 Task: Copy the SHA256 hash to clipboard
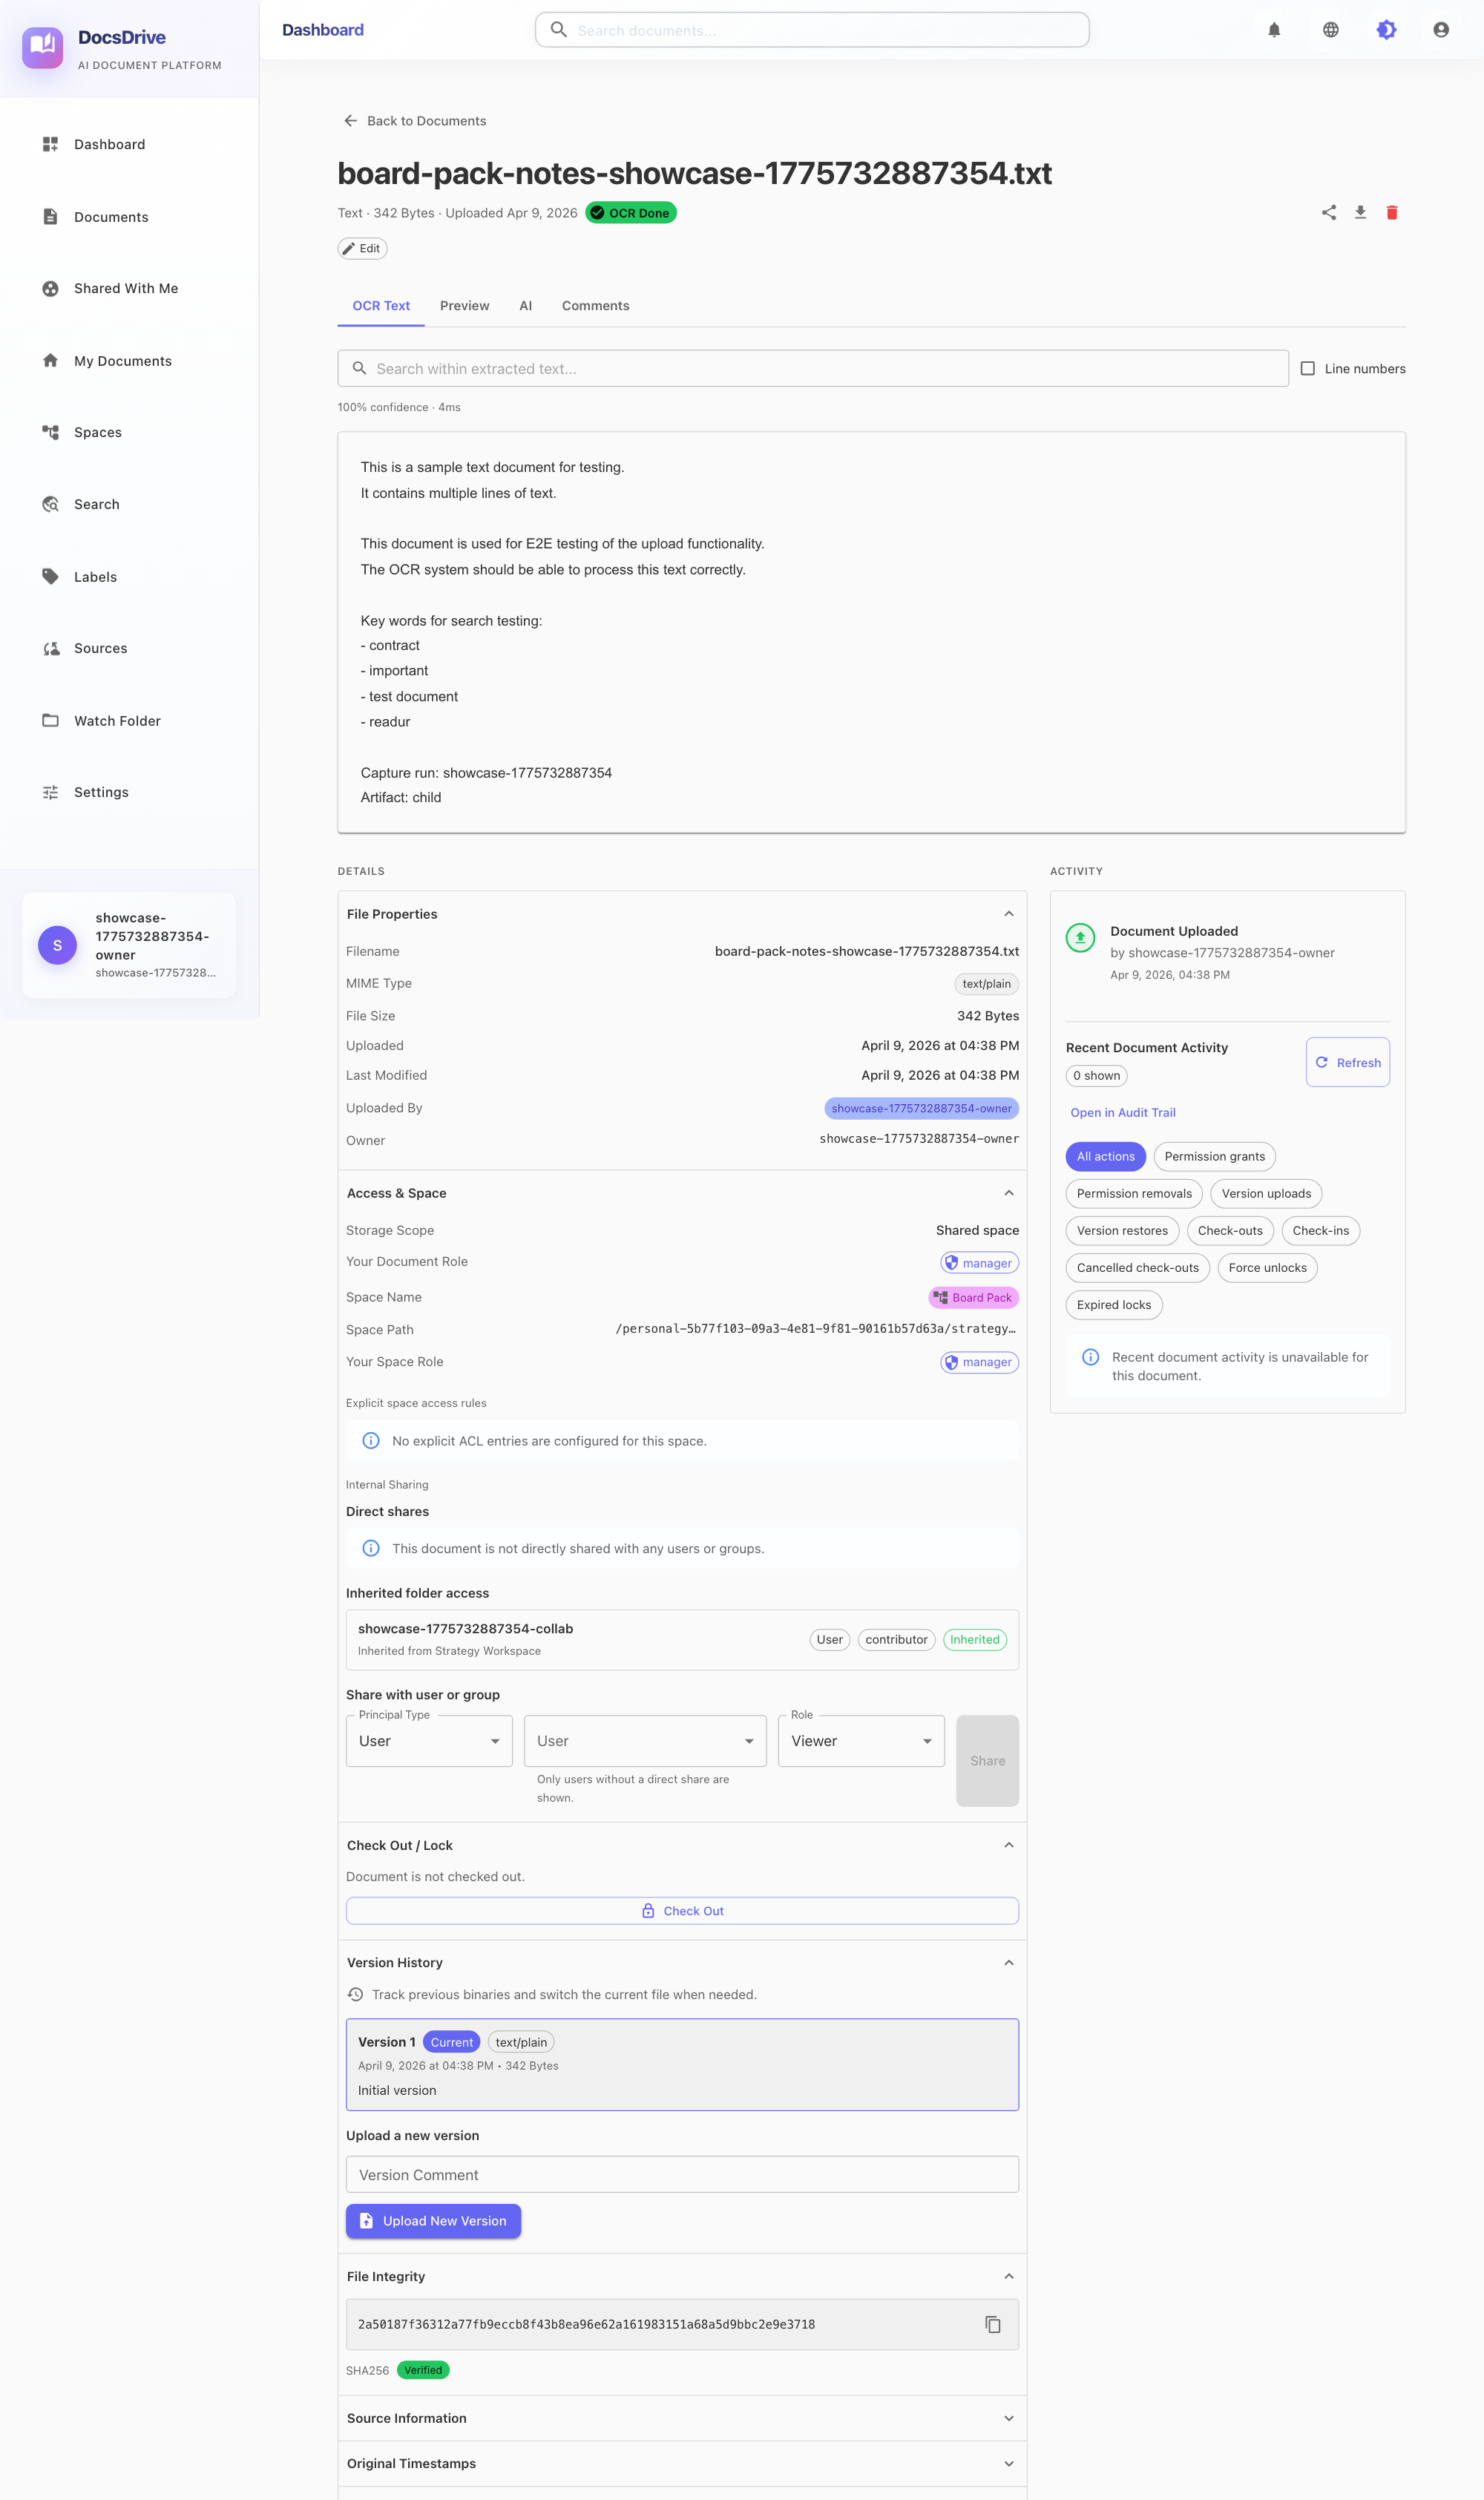coord(993,2324)
